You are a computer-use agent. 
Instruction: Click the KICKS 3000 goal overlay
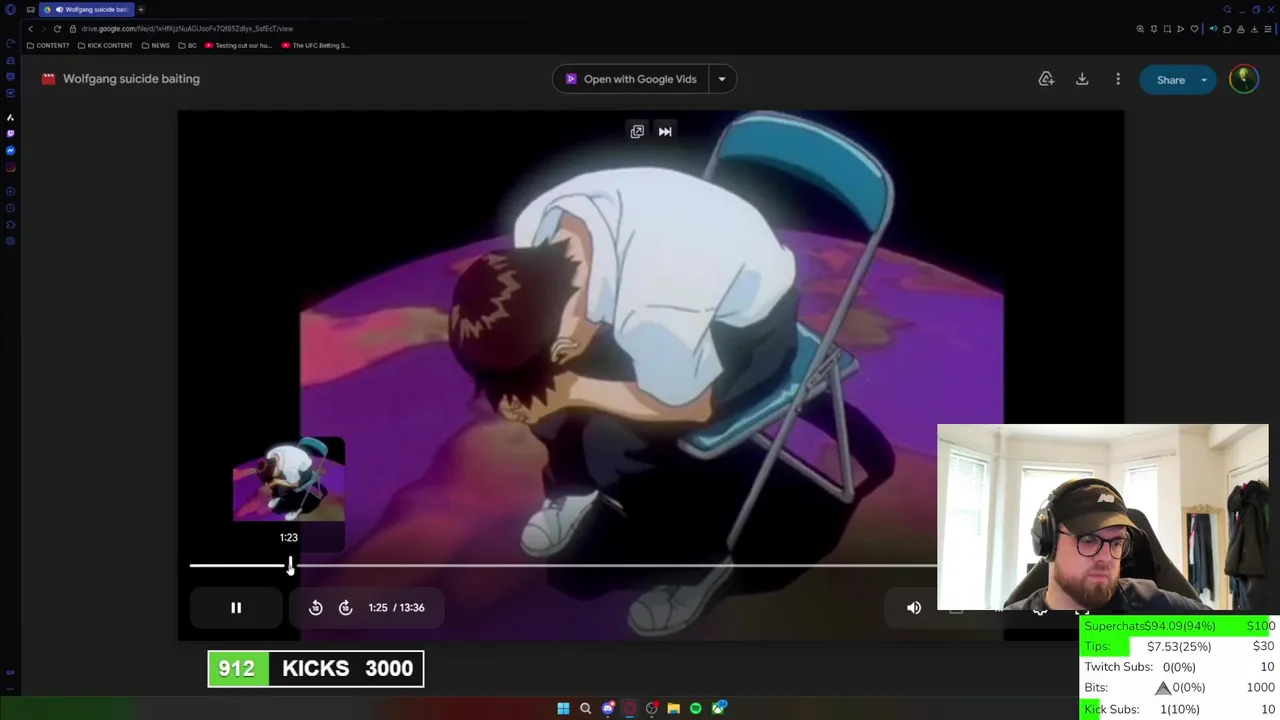[316, 669]
